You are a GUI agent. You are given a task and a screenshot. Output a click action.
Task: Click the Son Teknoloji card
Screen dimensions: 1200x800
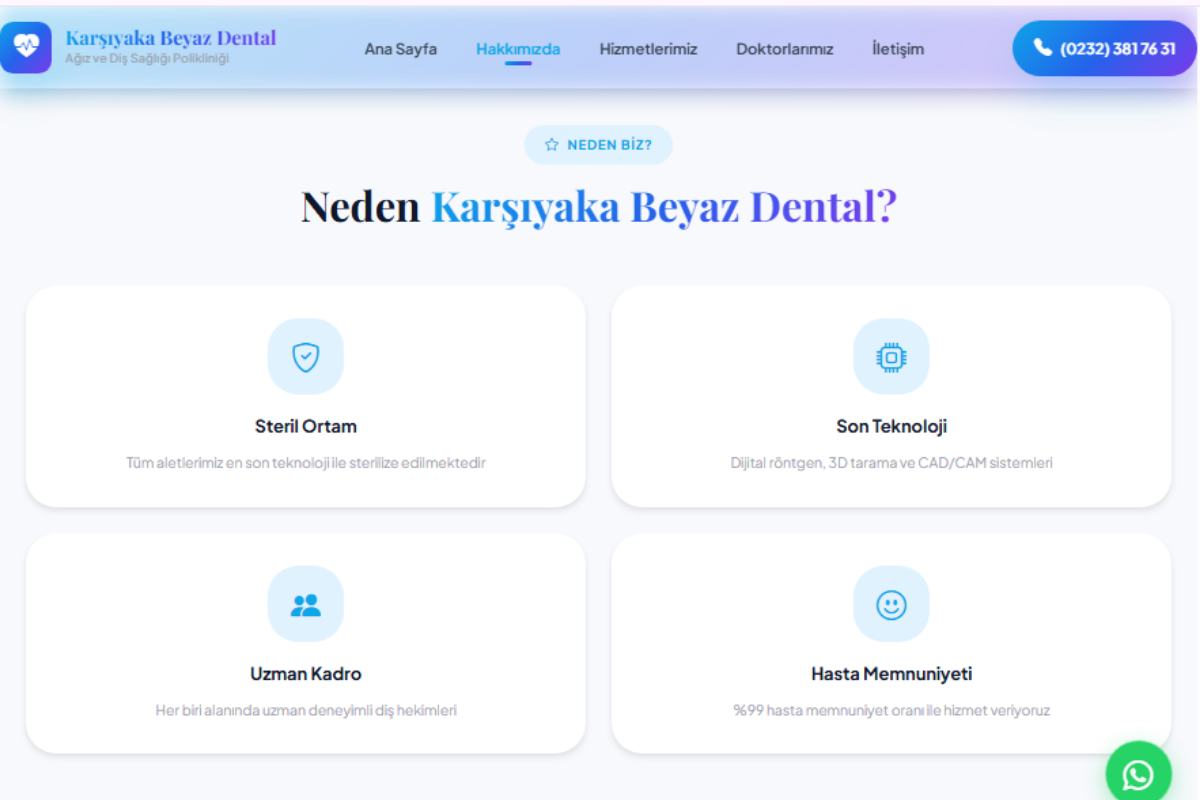pos(892,396)
